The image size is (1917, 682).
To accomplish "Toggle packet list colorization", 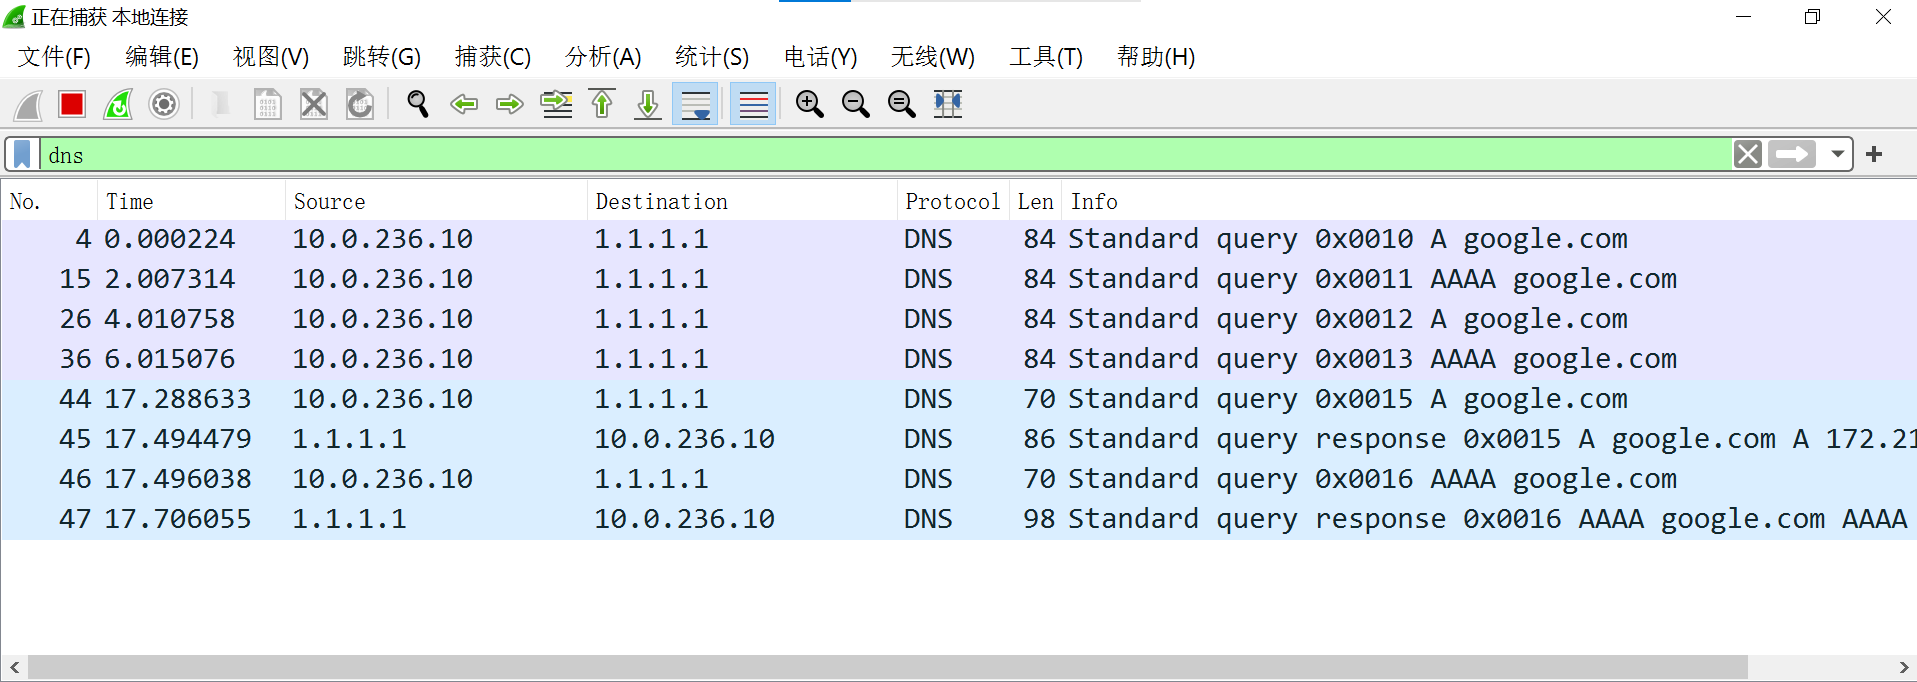I will (753, 104).
